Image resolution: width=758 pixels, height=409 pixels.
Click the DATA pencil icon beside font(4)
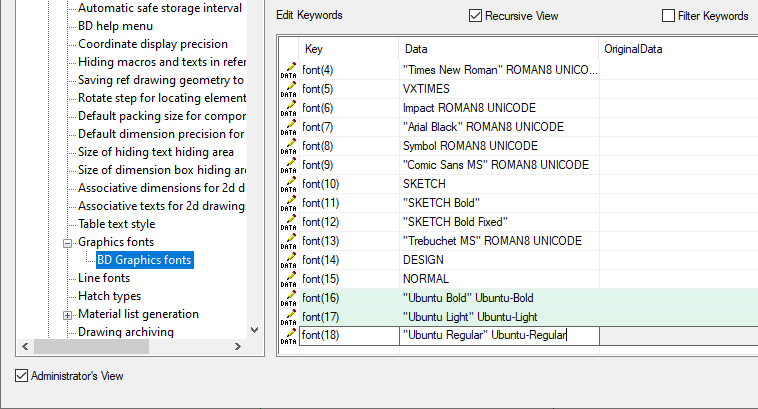(288, 70)
